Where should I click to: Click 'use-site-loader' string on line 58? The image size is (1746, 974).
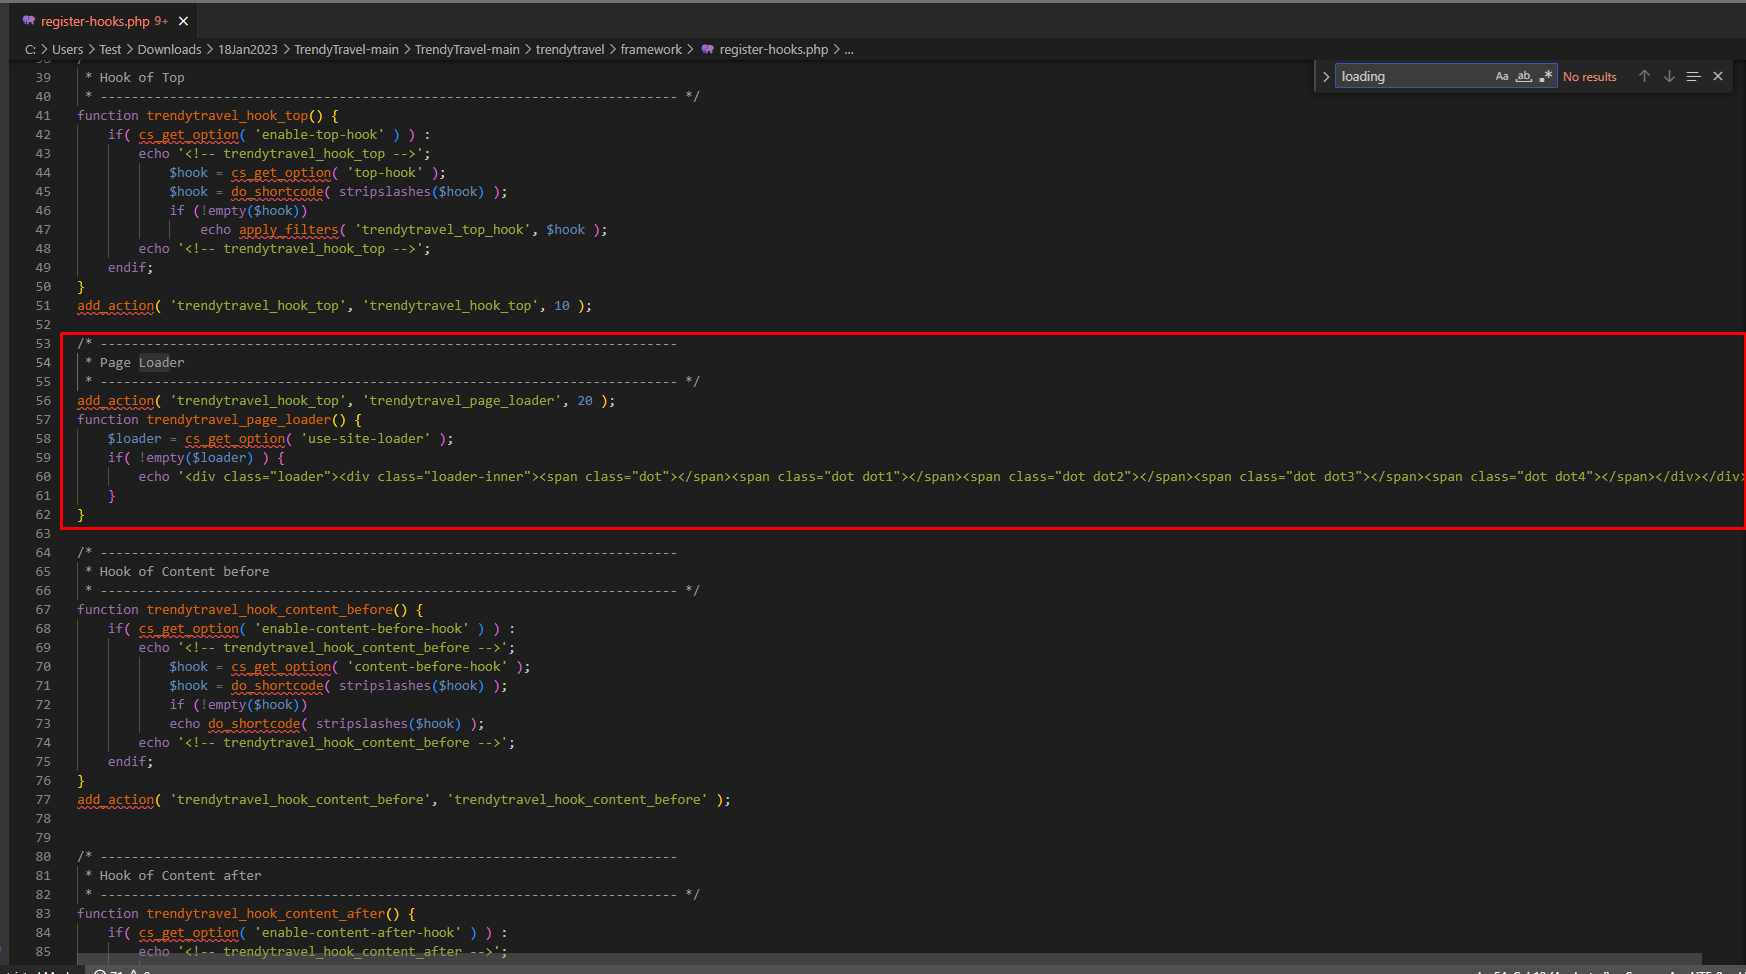pos(365,438)
